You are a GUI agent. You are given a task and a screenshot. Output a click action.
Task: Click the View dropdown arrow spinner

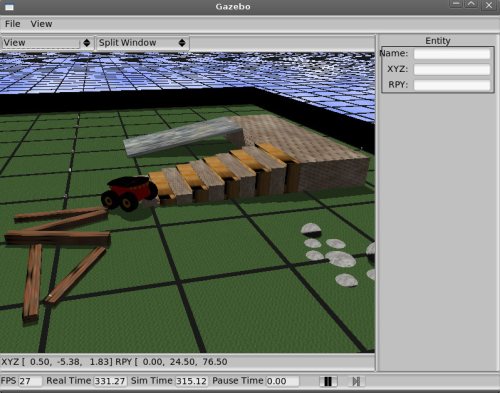(87, 43)
